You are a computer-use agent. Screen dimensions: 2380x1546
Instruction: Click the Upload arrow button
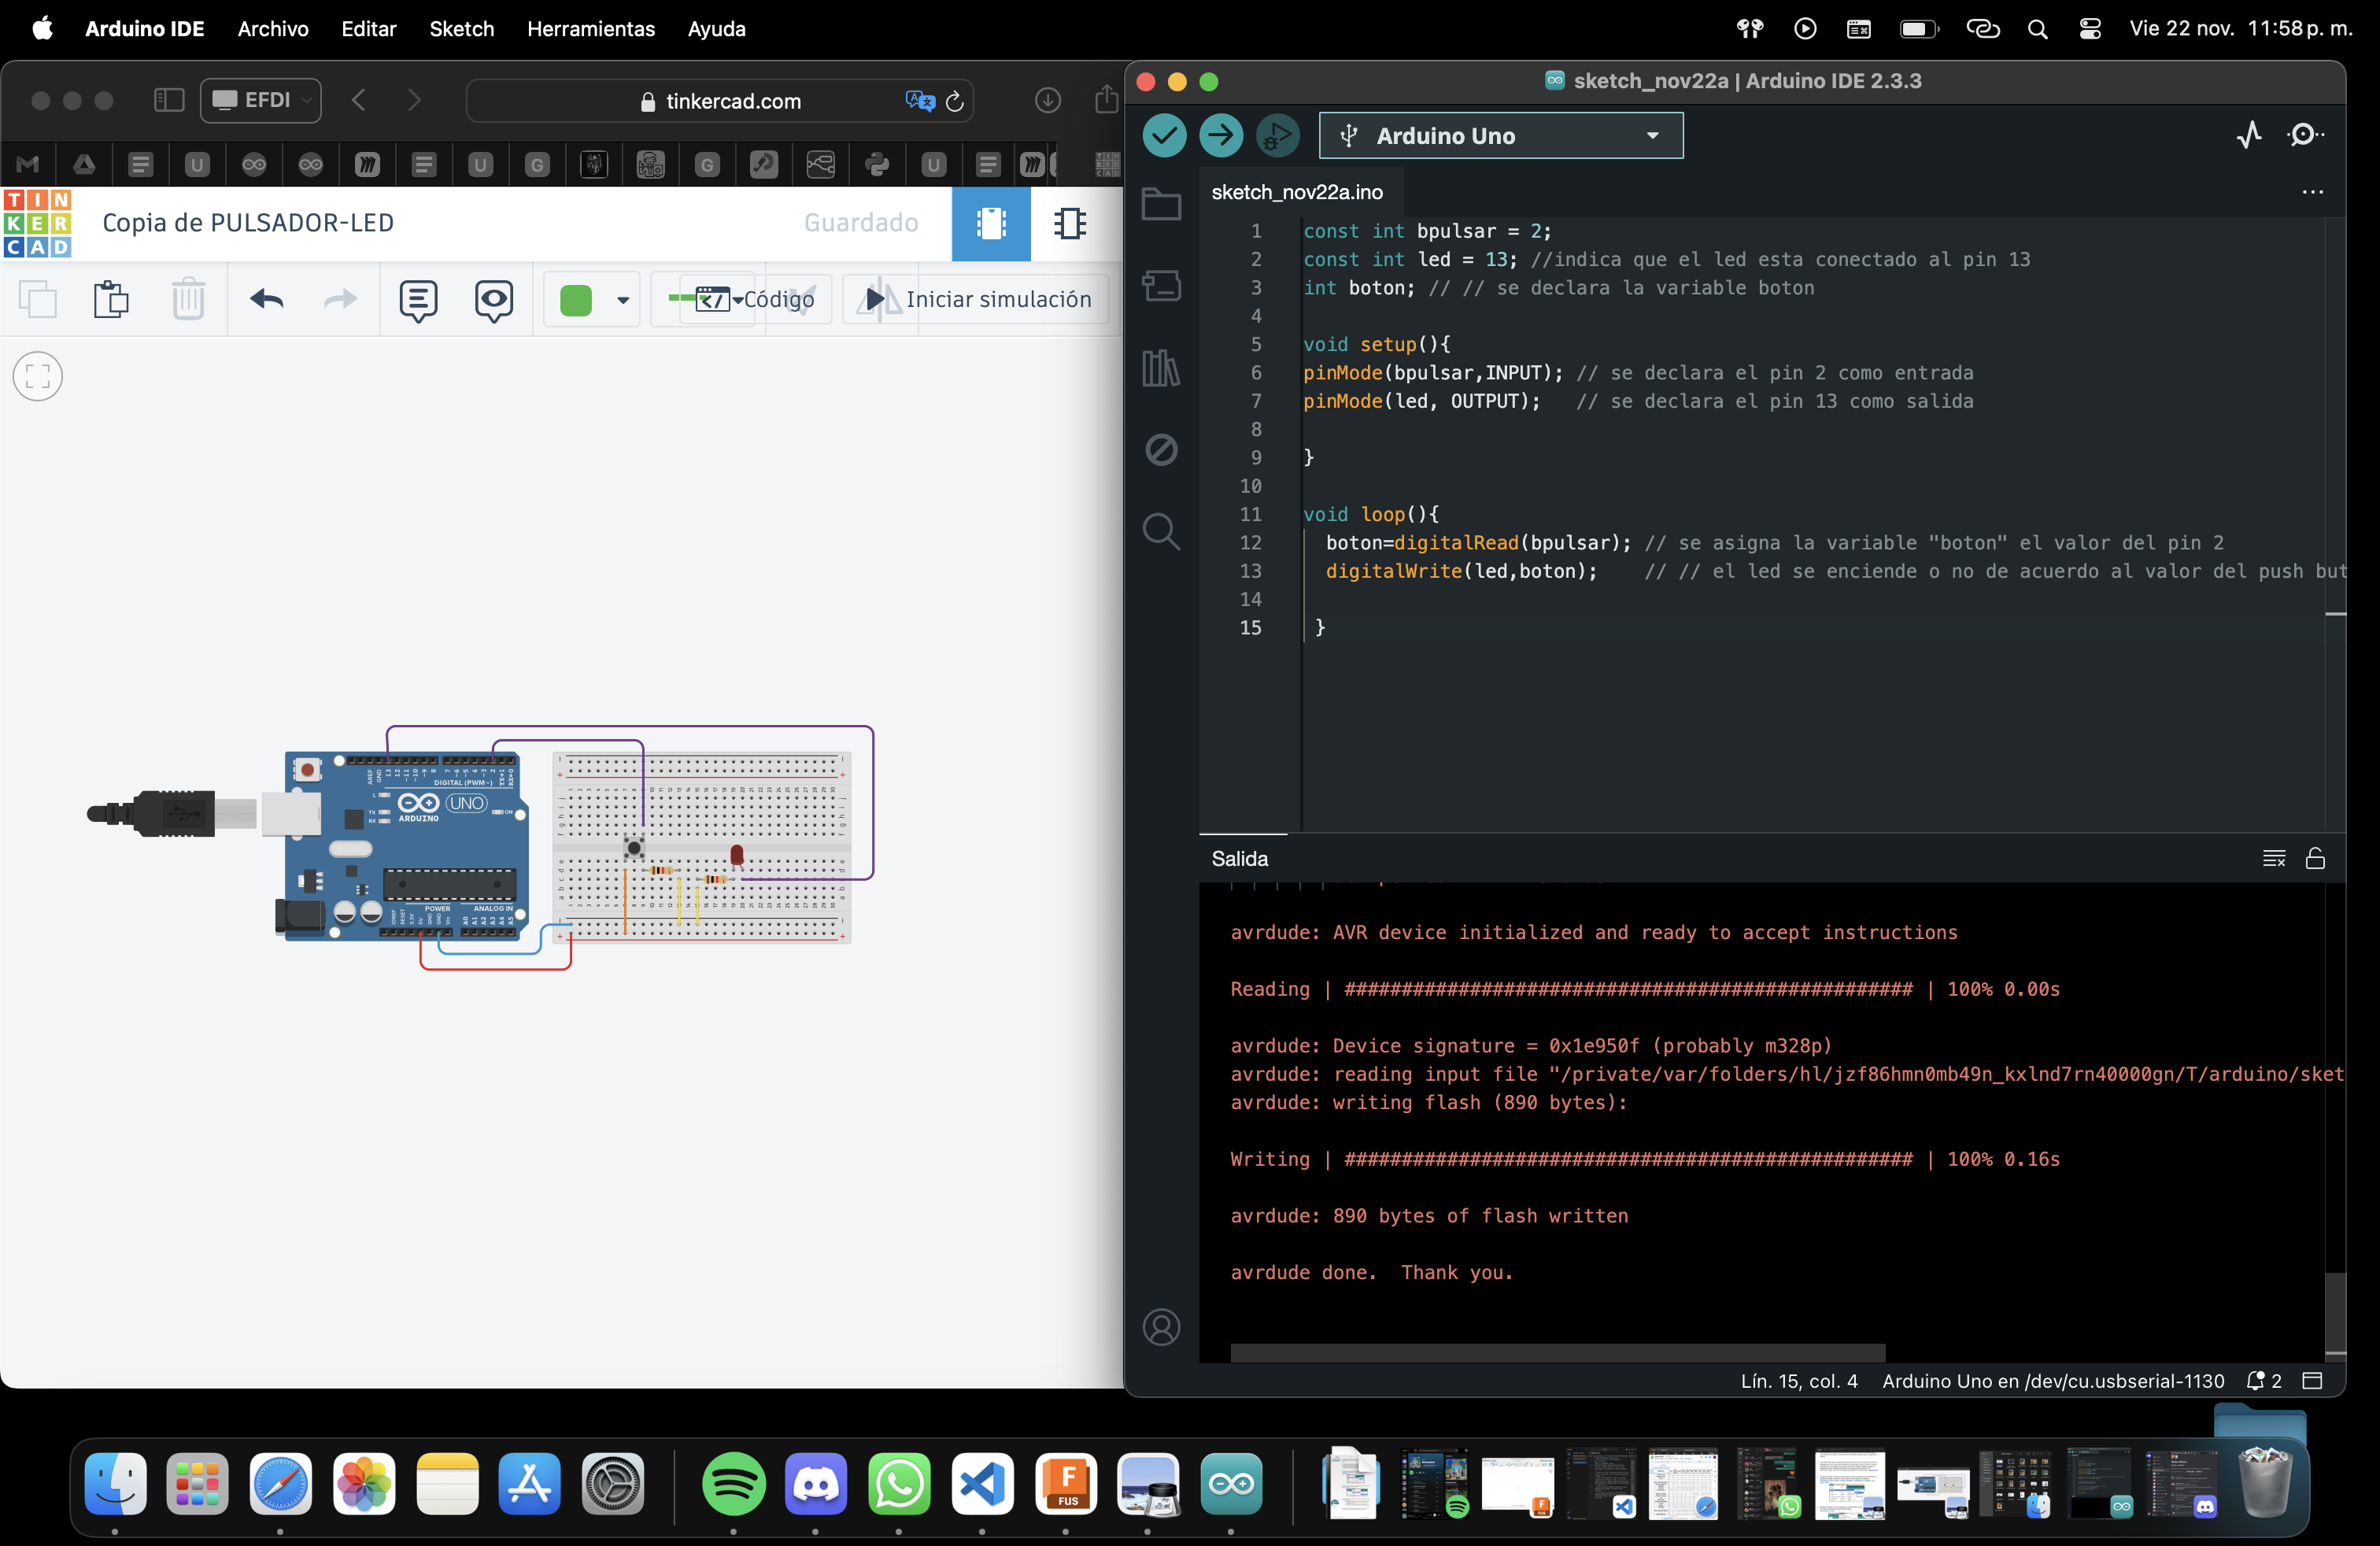(1221, 135)
